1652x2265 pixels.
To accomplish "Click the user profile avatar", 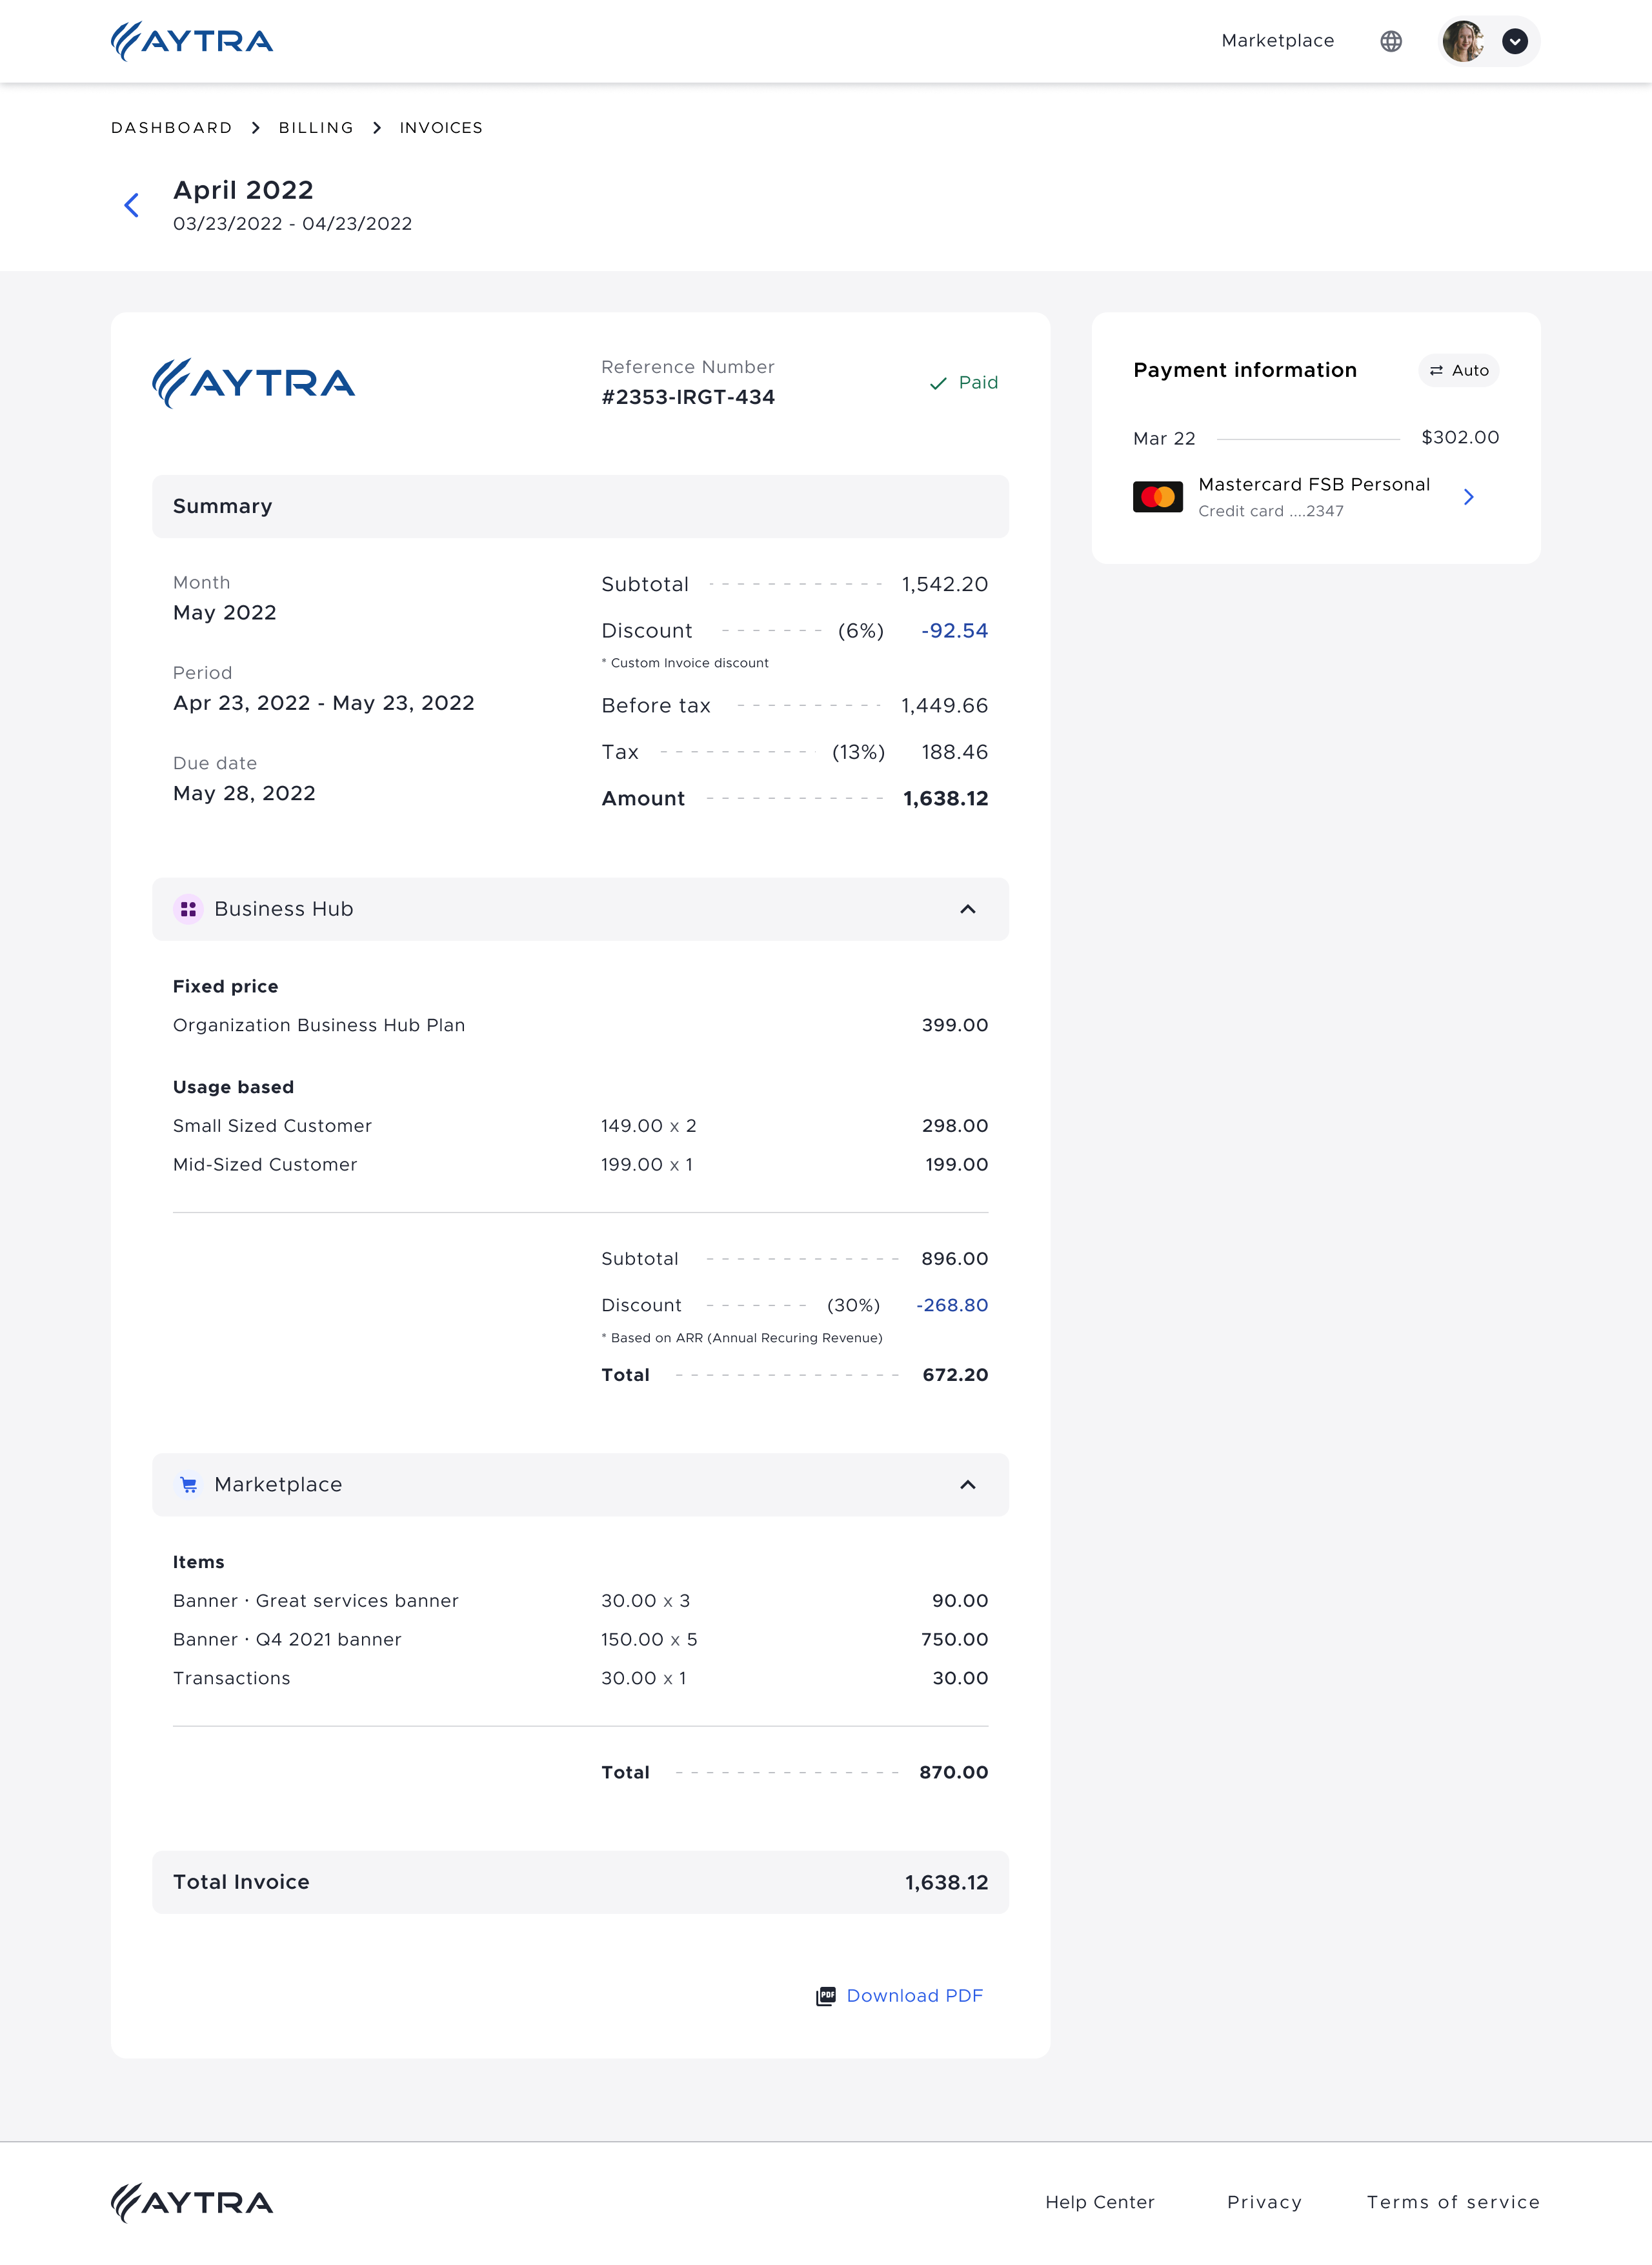I will pyautogui.click(x=1462, y=41).
